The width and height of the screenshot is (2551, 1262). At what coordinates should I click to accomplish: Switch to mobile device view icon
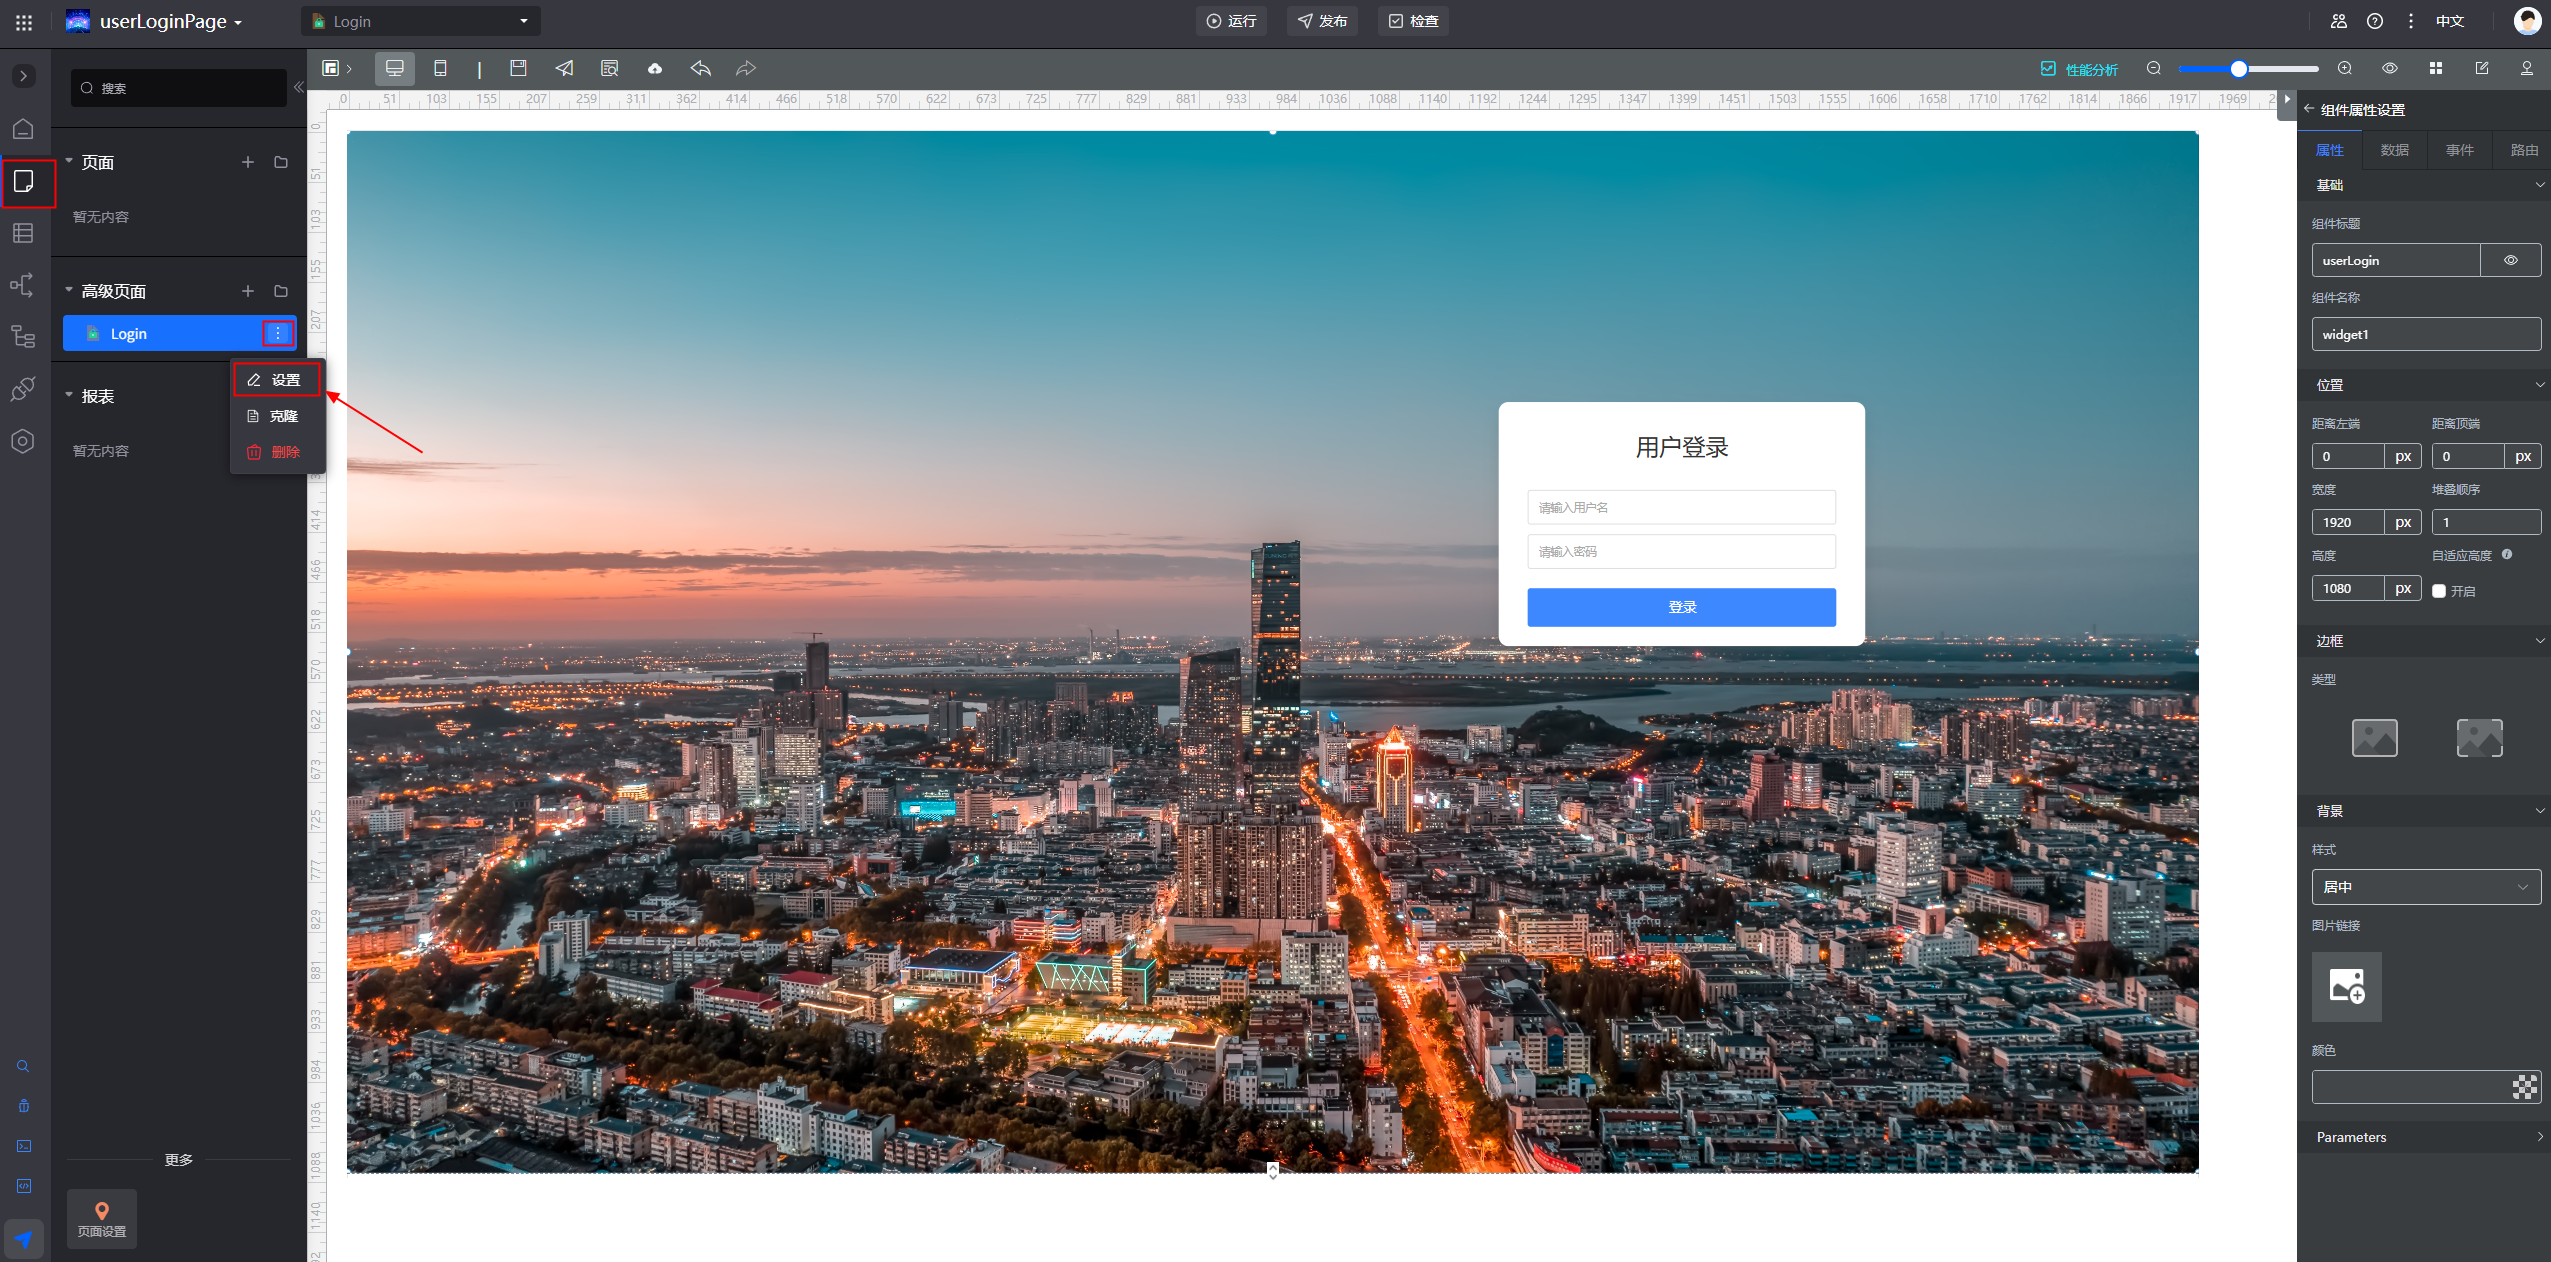[x=440, y=68]
